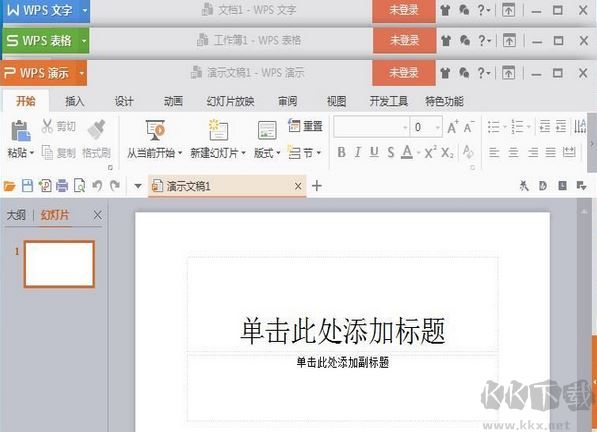The image size is (597, 432).
Task: Click the Export to PDF icon
Action: (x=45, y=186)
